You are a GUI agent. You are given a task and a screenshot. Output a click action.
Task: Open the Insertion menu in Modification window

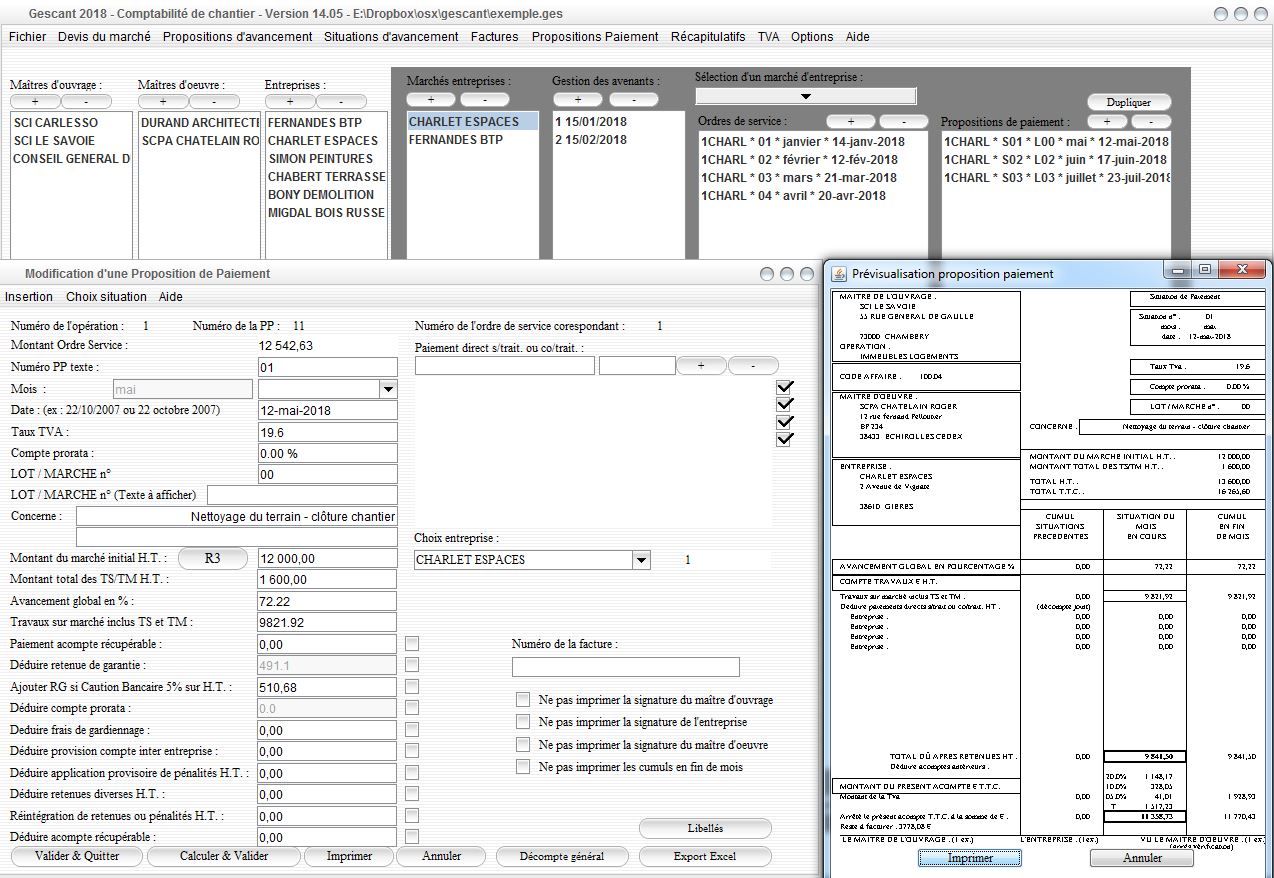pyautogui.click(x=29, y=297)
